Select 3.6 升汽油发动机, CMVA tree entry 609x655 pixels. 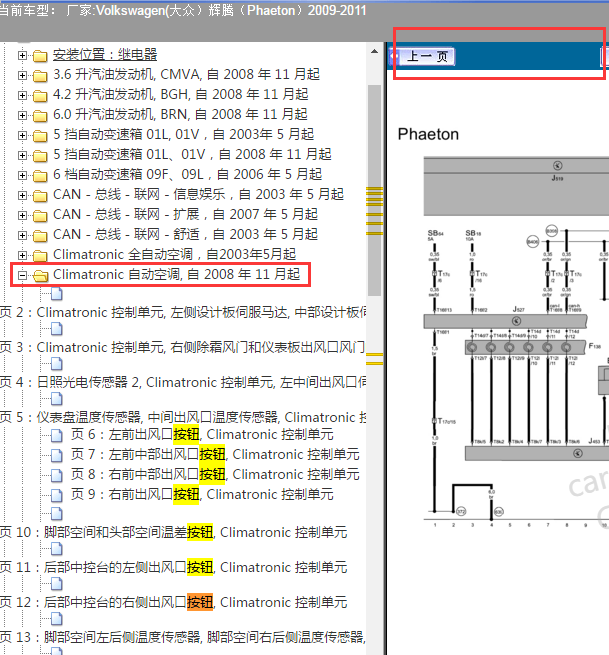coord(186,74)
